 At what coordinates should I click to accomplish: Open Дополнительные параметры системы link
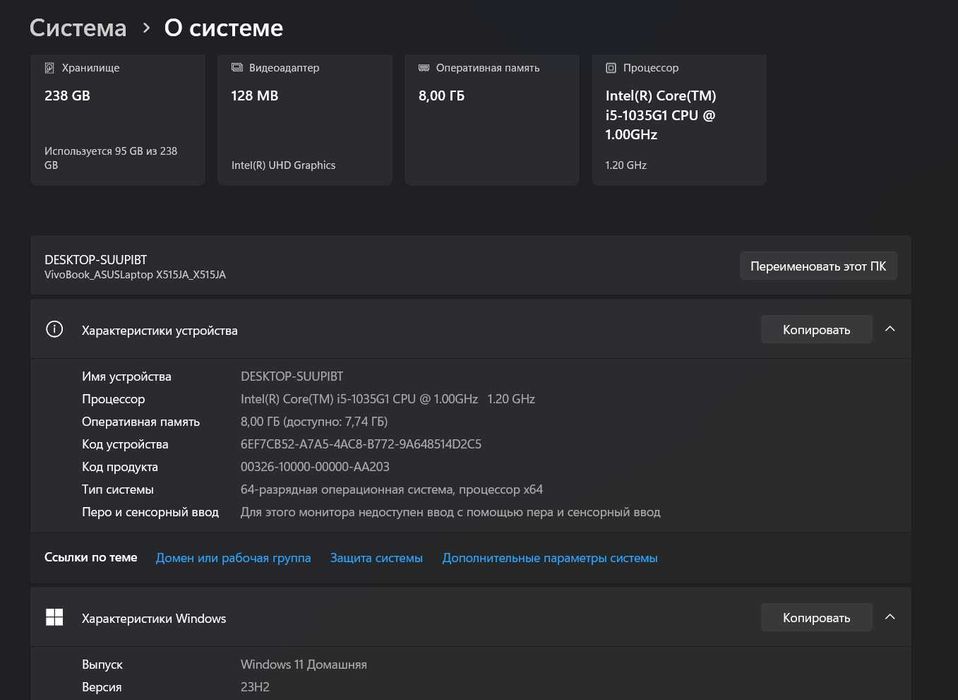[x=550, y=558]
